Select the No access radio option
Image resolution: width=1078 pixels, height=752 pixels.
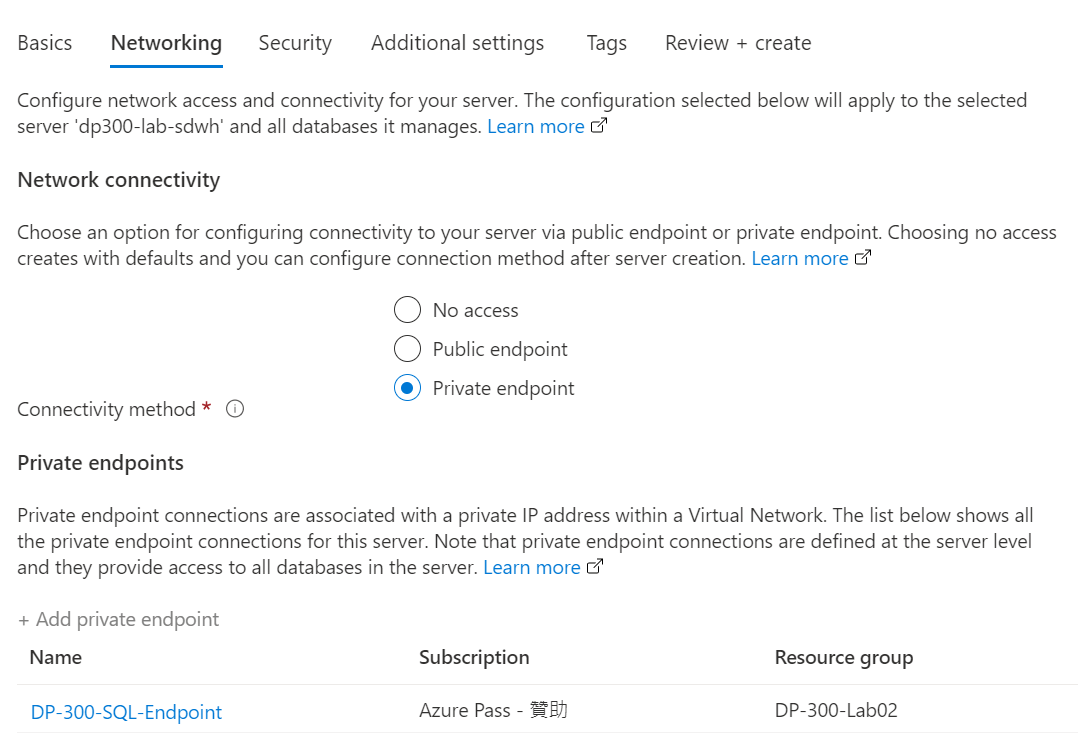(x=407, y=310)
